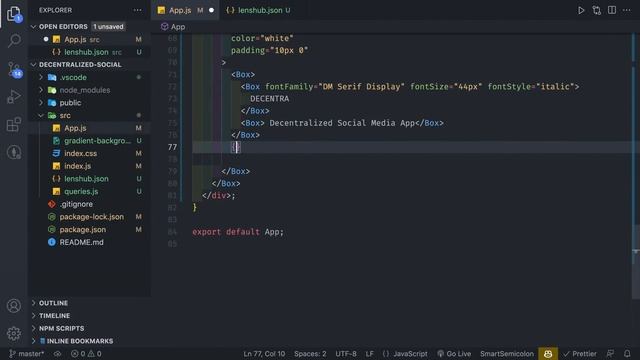Open App.js in src folder
This screenshot has height=360, width=640.
pyautogui.click(x=89, y=128)
